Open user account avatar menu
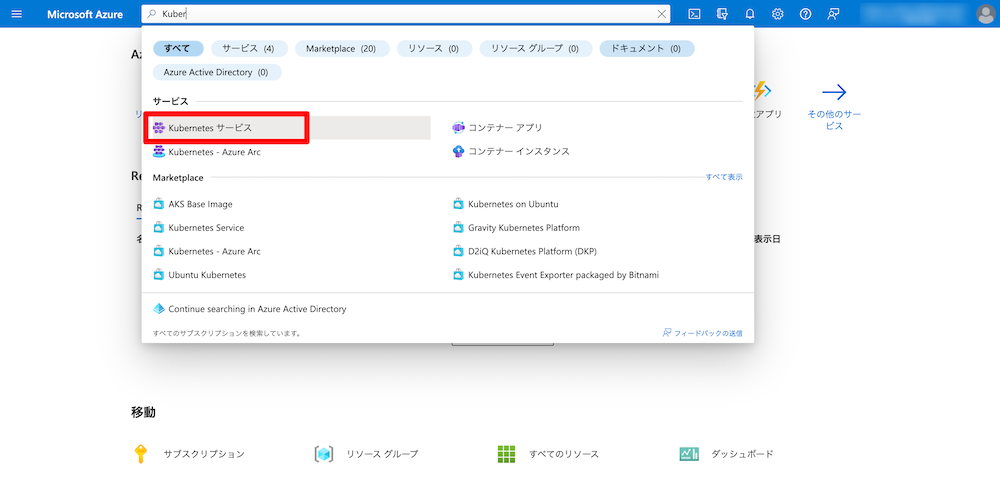This screenshot has height=477, width=1000. 985,14
